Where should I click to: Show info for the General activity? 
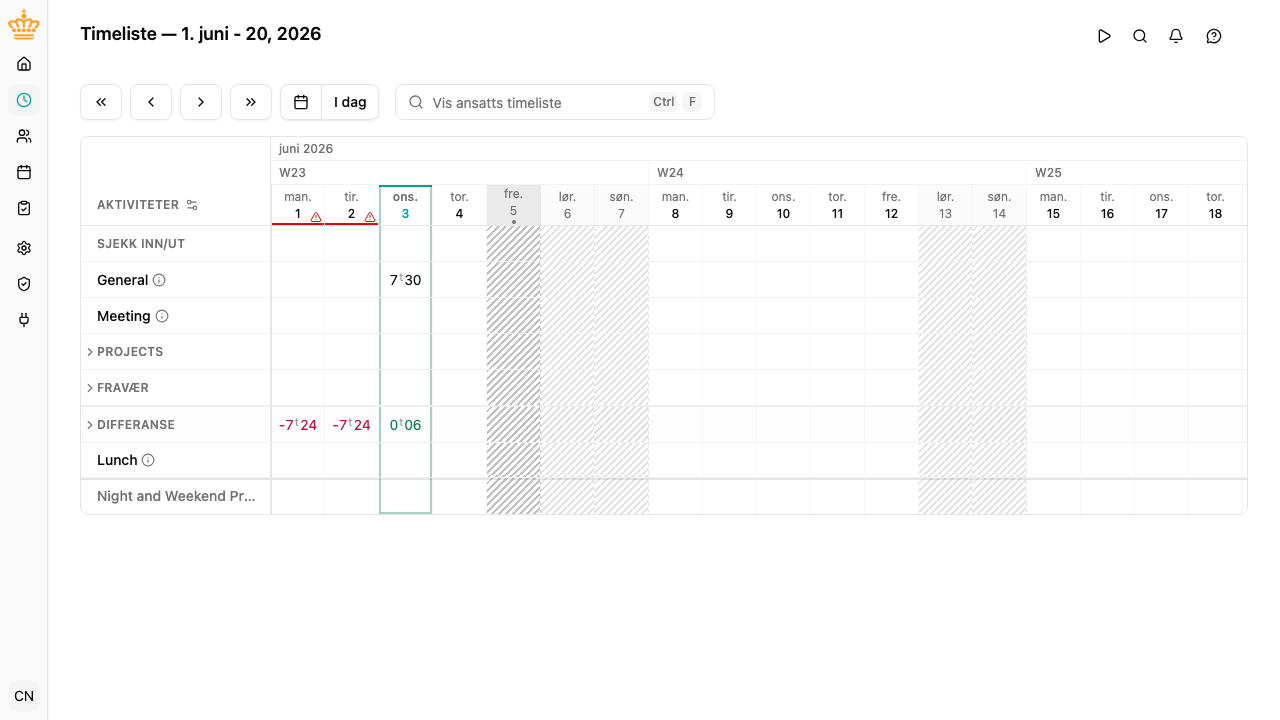pos(159,280)
